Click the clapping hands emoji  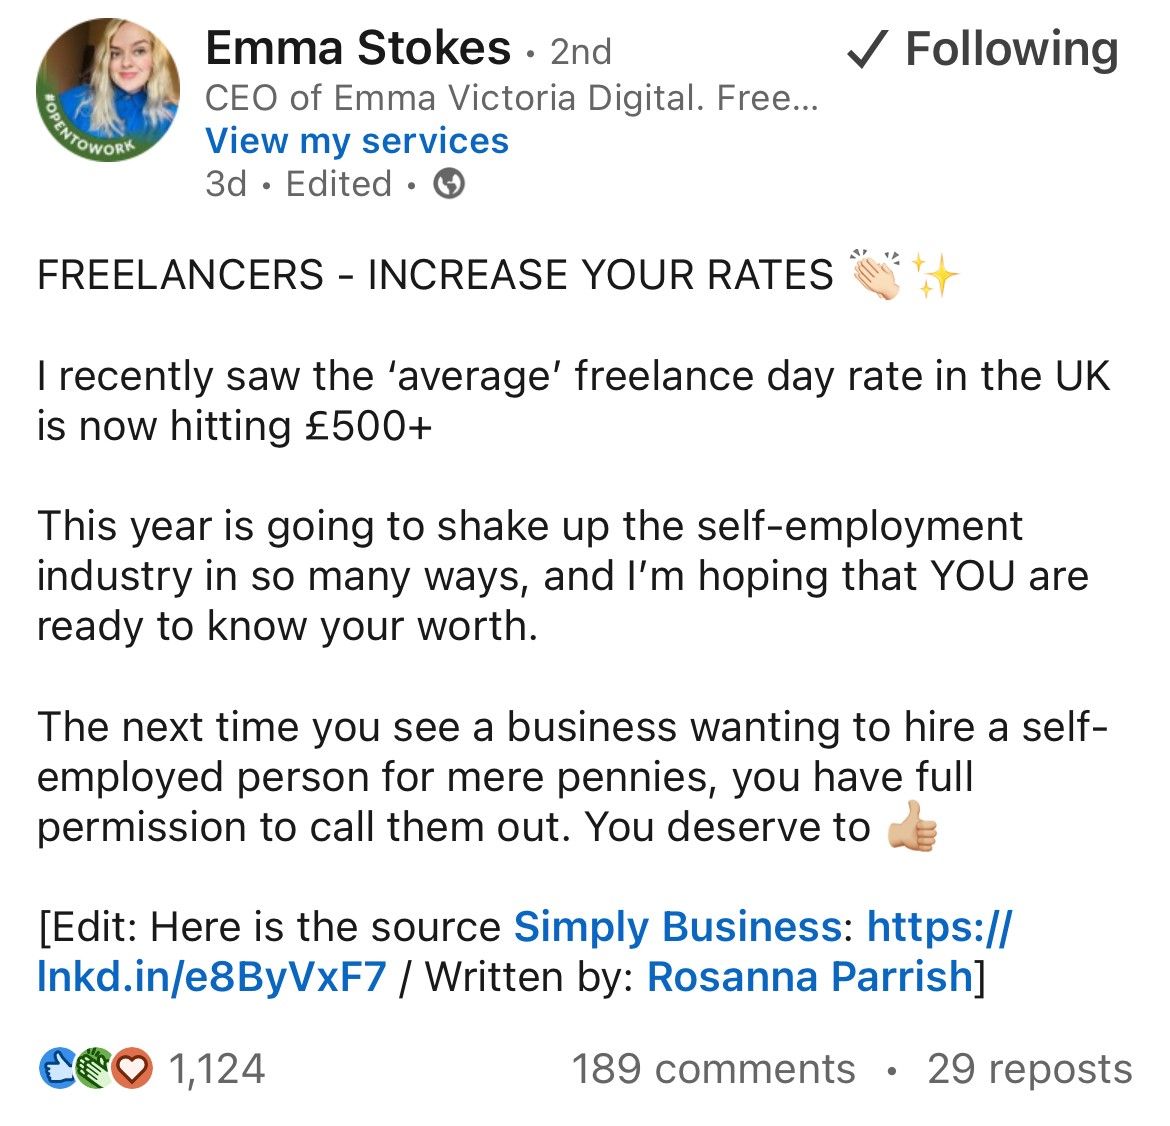coord(878,274)
